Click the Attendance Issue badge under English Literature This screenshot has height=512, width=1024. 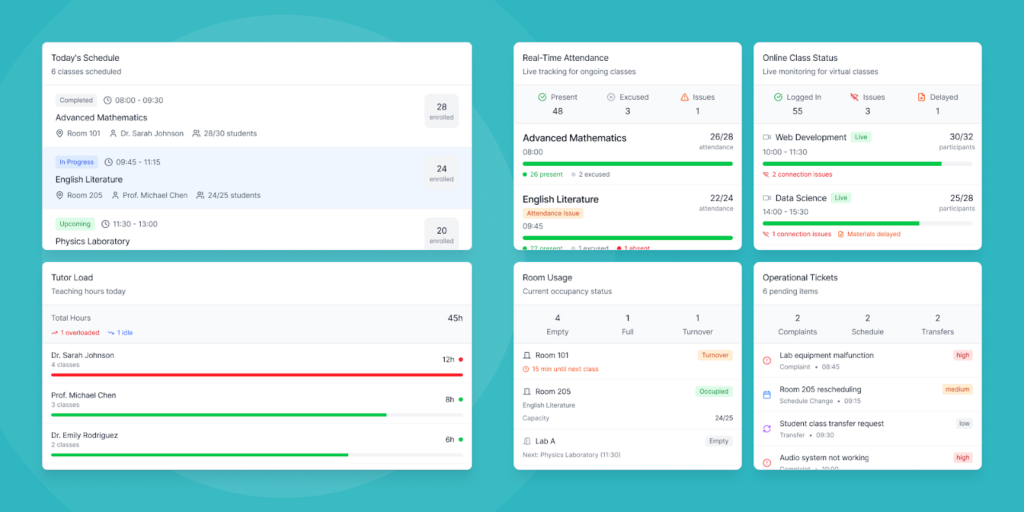pyautogui.click(x=552, y=213)
